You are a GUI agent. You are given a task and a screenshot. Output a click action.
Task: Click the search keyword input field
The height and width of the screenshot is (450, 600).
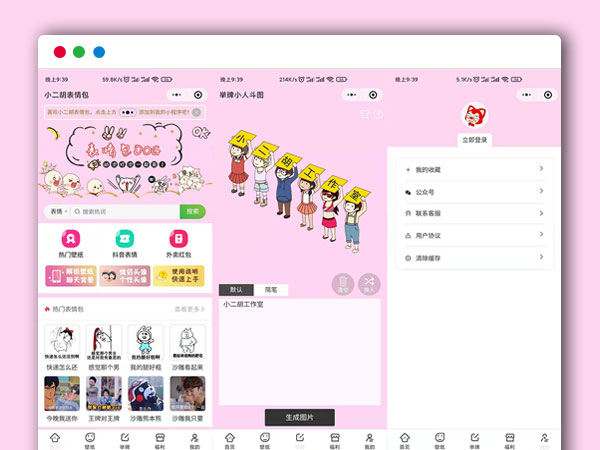point(126,211)
